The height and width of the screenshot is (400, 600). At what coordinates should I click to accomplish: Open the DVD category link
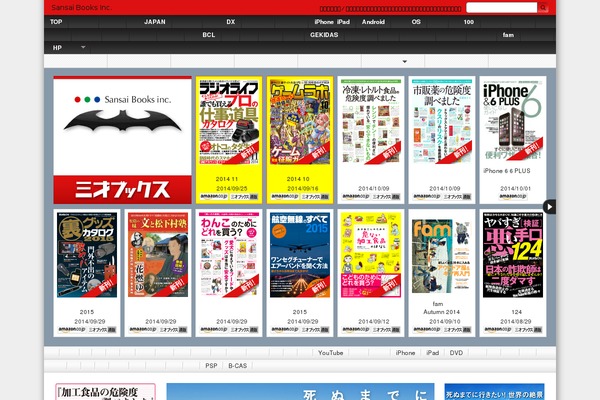456,353
